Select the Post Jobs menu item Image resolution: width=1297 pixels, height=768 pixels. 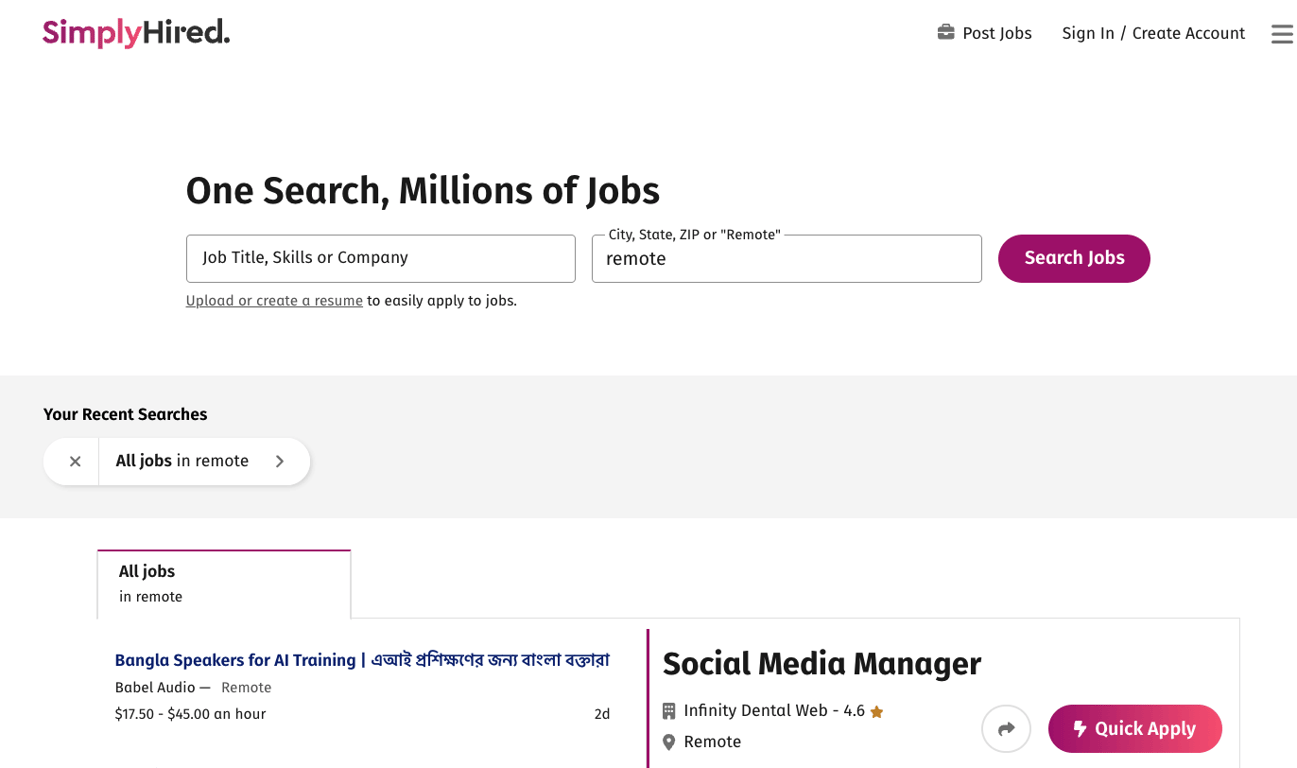(x=996, y=32)
